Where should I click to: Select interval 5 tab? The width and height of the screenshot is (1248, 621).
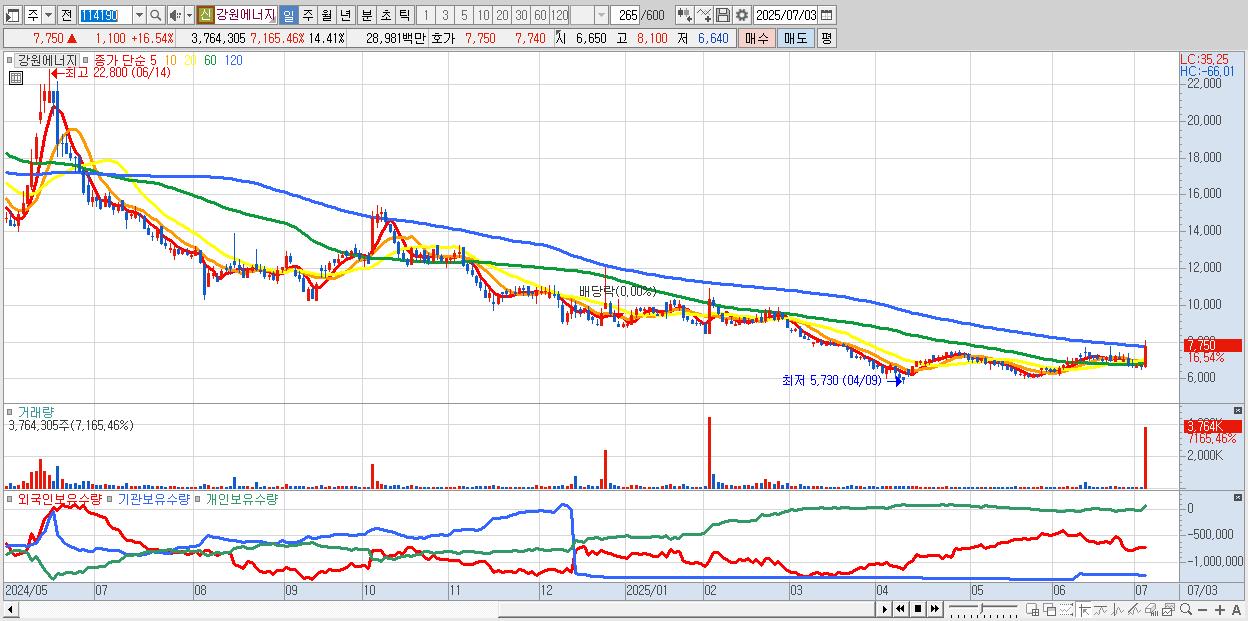pos(464,16)
